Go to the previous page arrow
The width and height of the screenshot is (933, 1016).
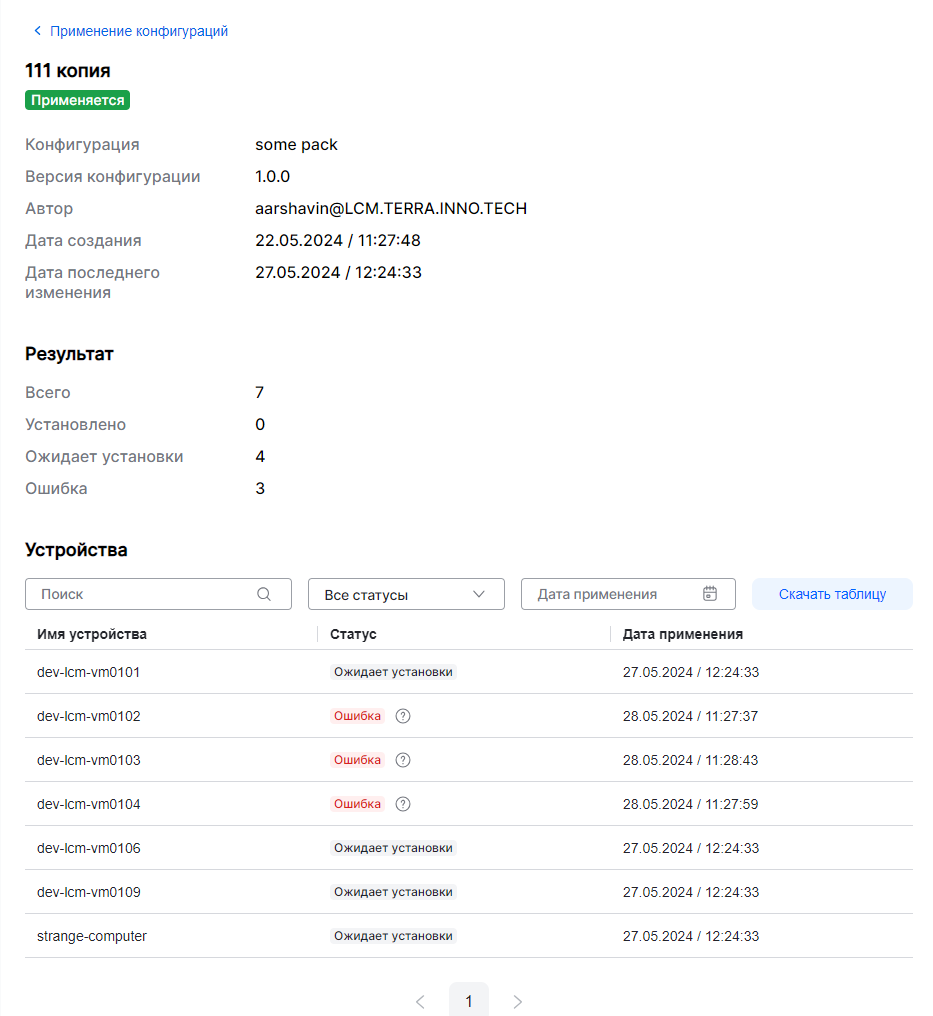pos(420,1001)
